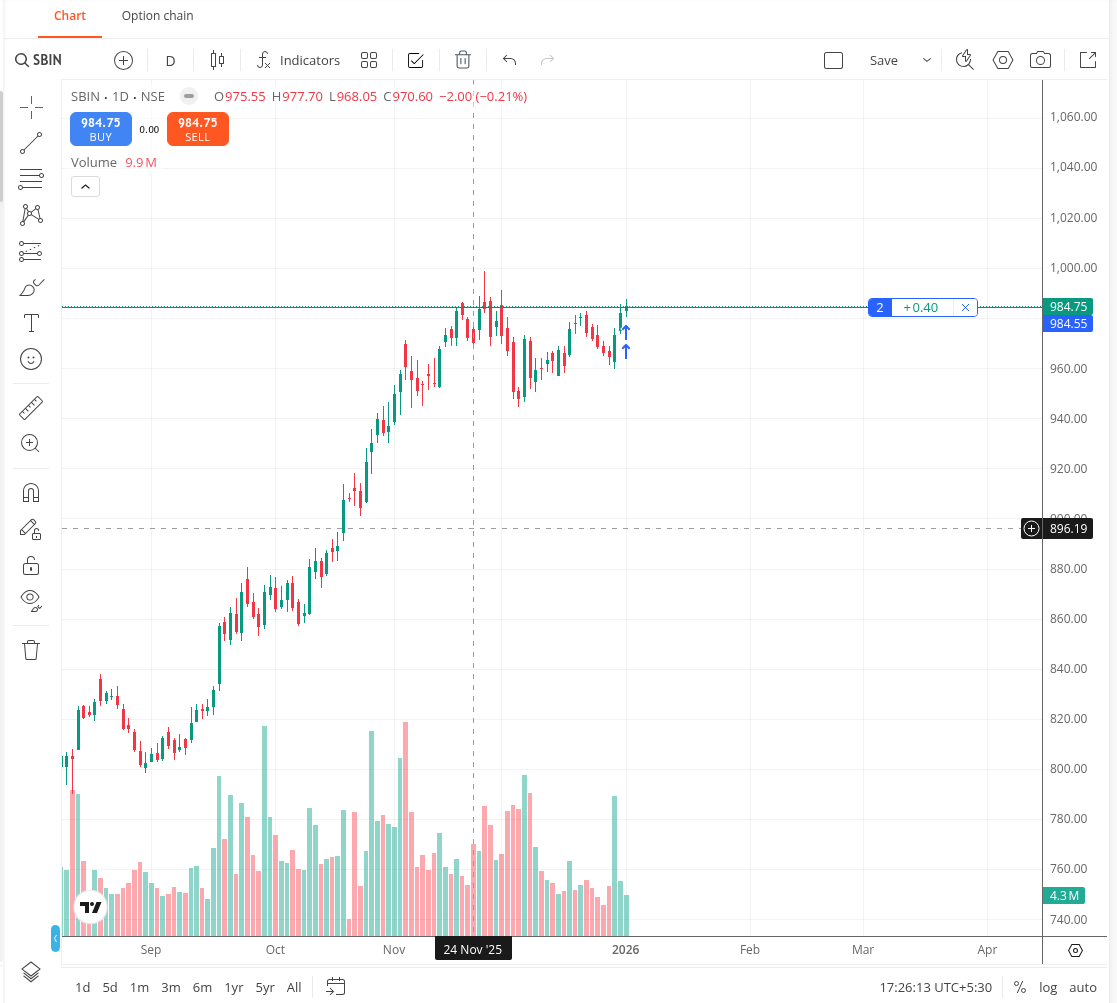This screenshot has width=1117, height=1003.
Task: Click the orange SELL 984.75 button
Action: (x=198, y=129)
